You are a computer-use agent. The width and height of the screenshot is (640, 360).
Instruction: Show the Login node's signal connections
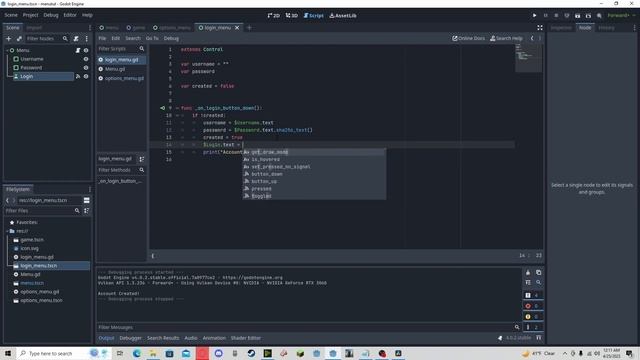coord(78,76)
